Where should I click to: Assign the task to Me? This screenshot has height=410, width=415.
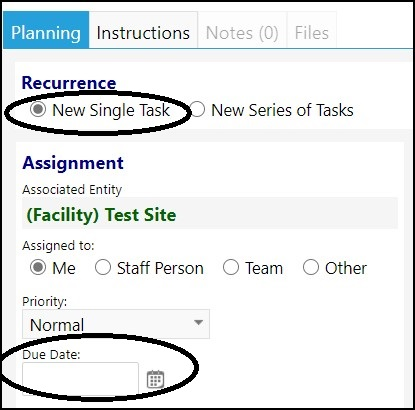click(38, 267)
